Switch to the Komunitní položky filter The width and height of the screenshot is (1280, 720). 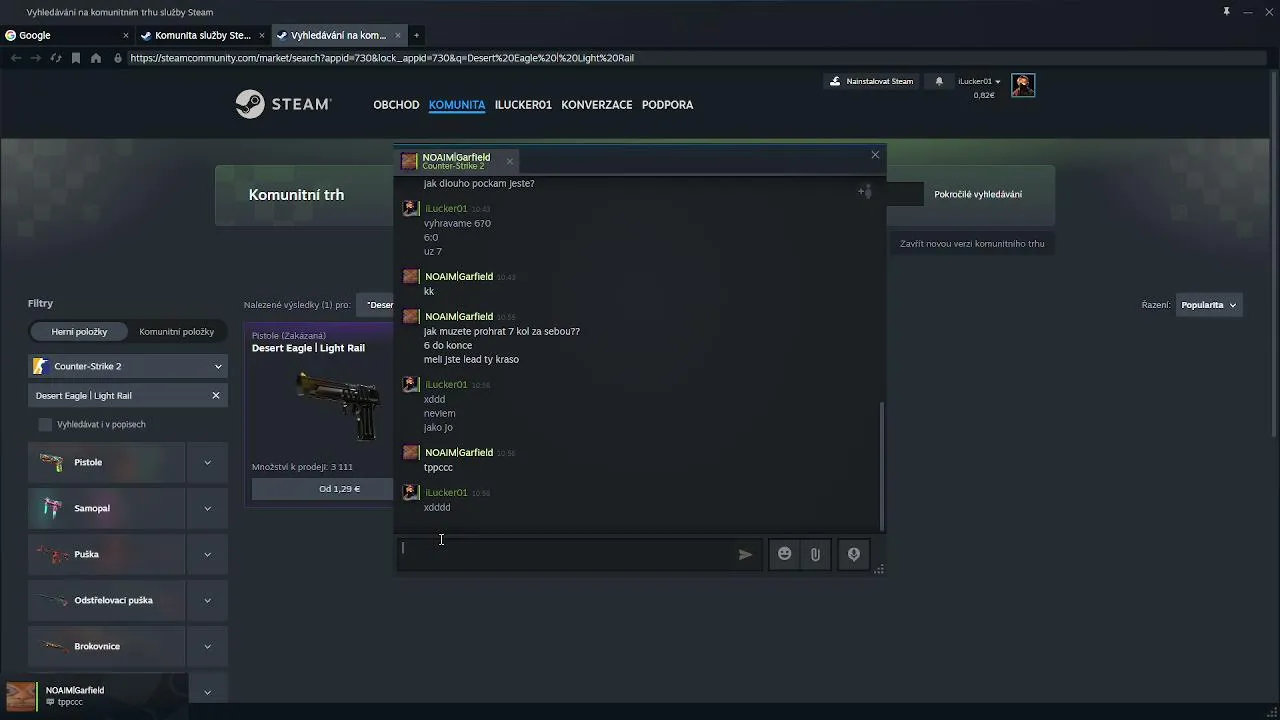coord(177,331)
